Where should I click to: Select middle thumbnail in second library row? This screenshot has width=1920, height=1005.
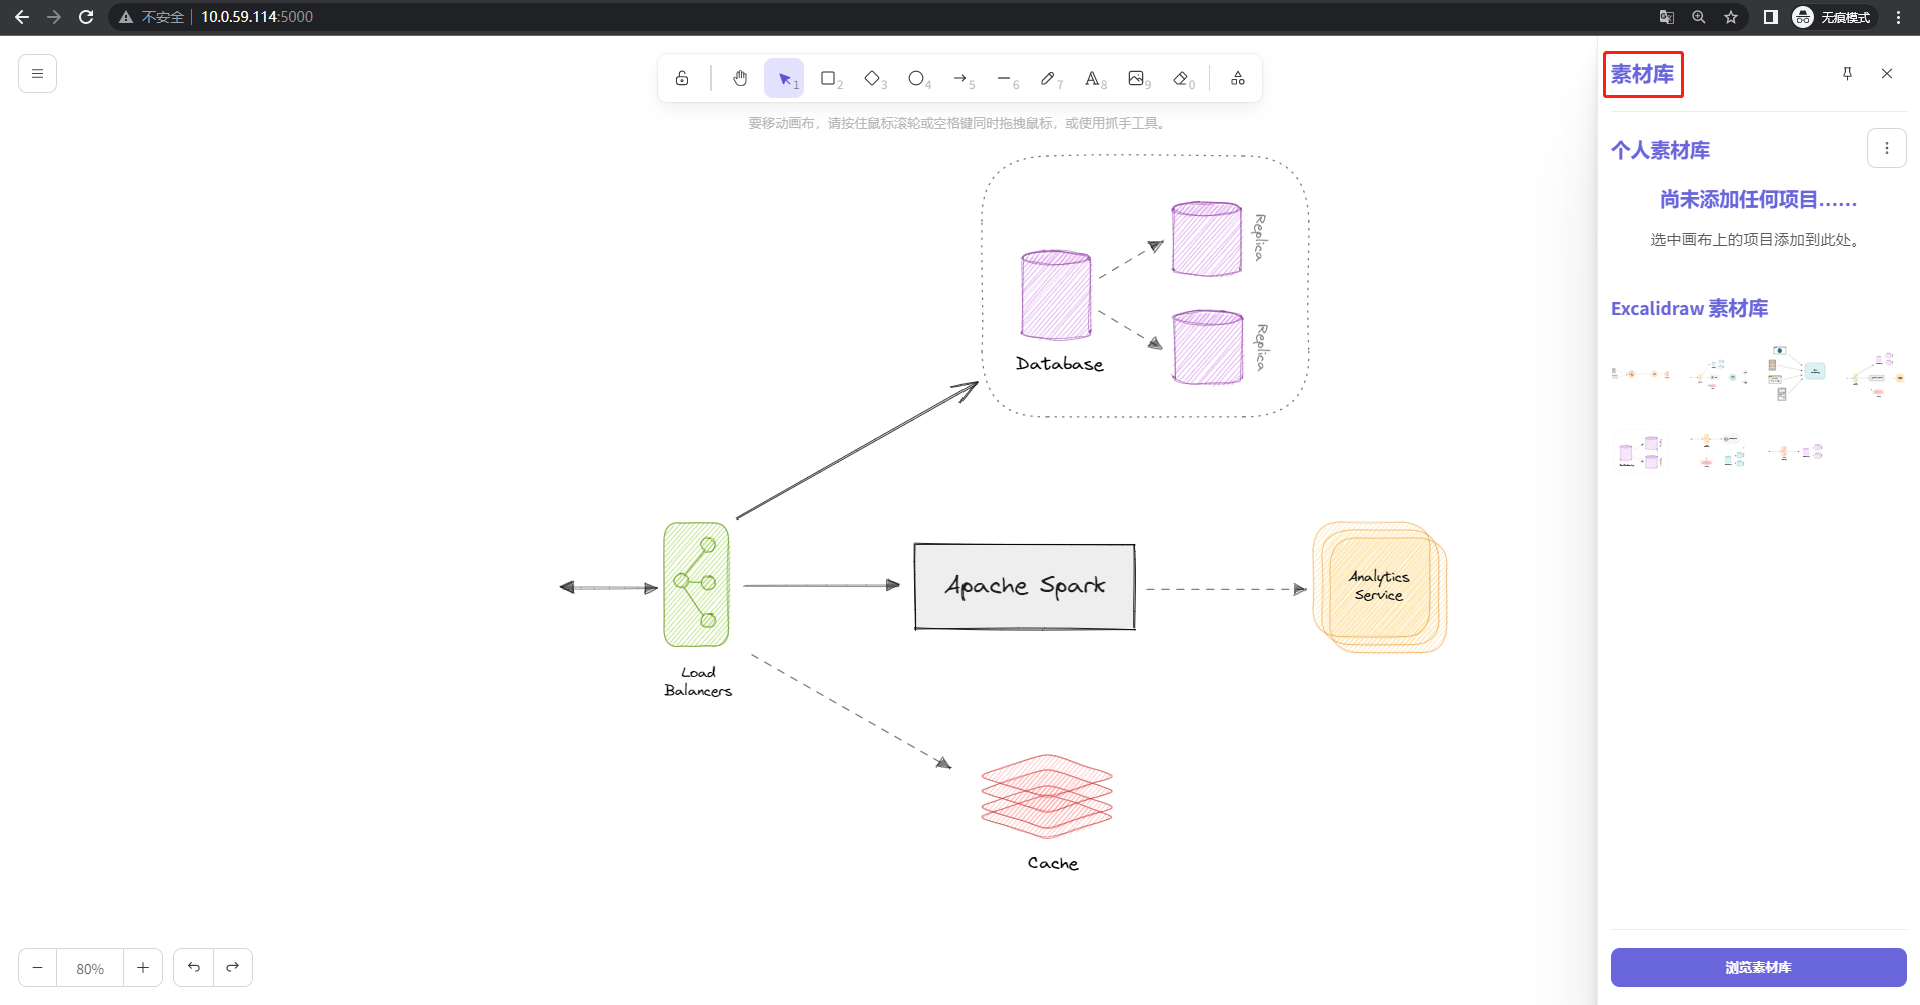(1719, 452)
